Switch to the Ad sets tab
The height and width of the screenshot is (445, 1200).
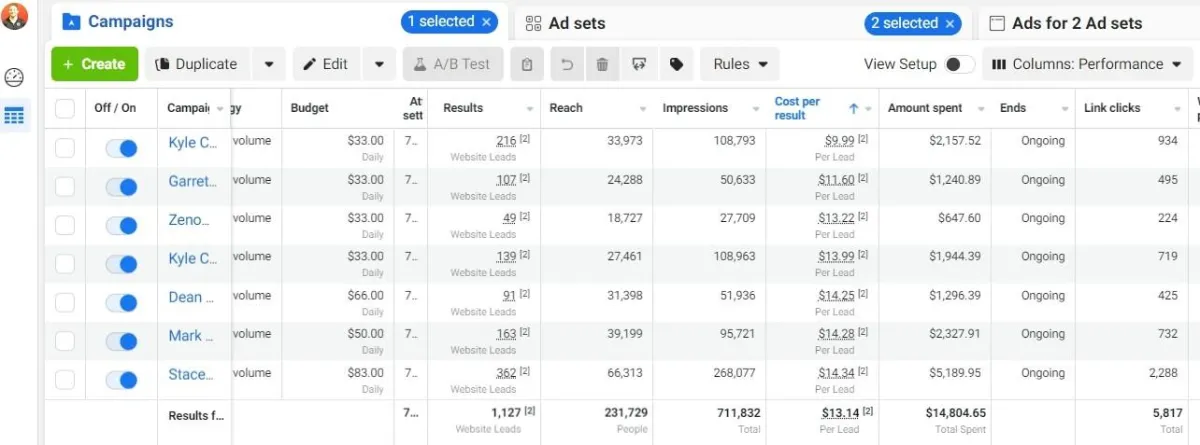(577, 23)
